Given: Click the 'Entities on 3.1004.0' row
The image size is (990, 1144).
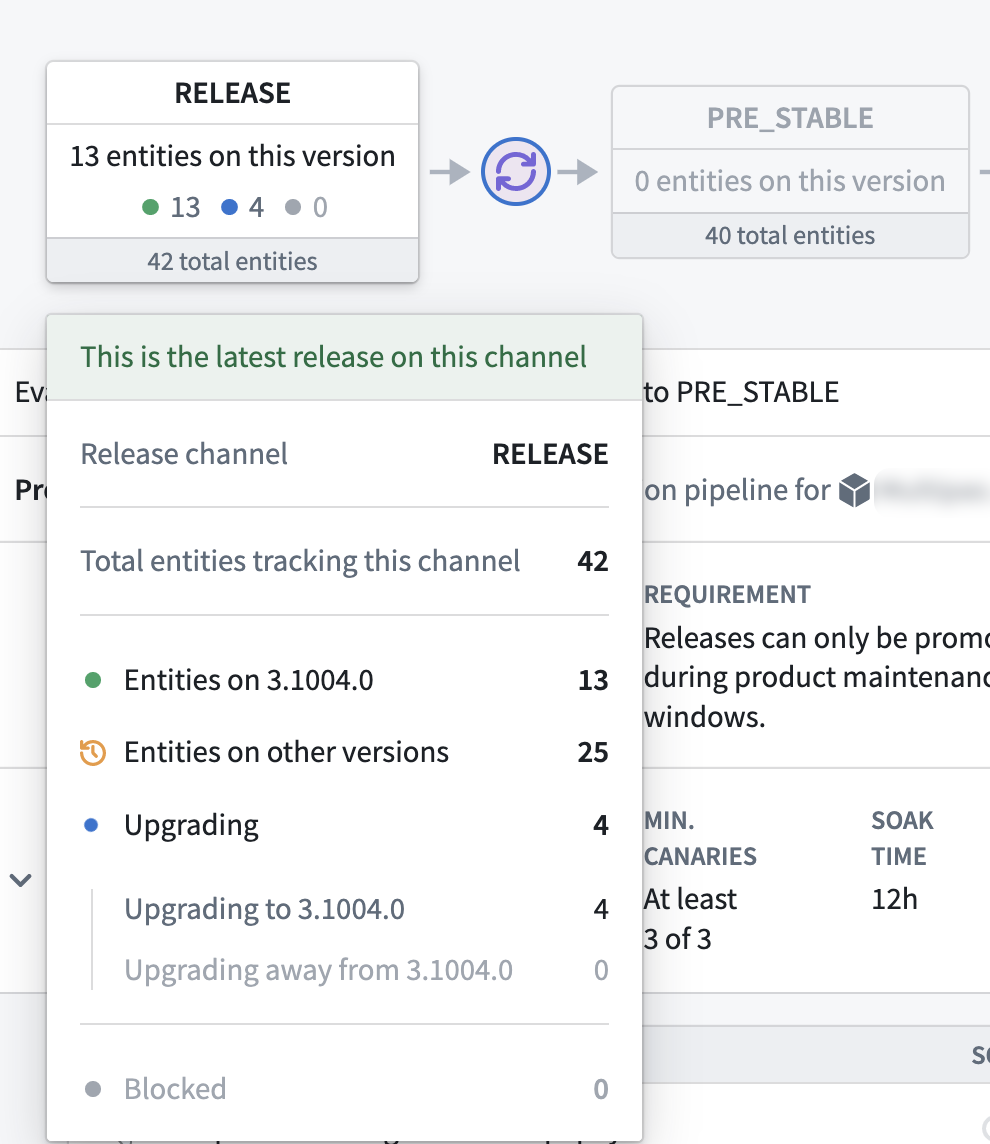Looking at the screenshot, I should click(344, 680).
